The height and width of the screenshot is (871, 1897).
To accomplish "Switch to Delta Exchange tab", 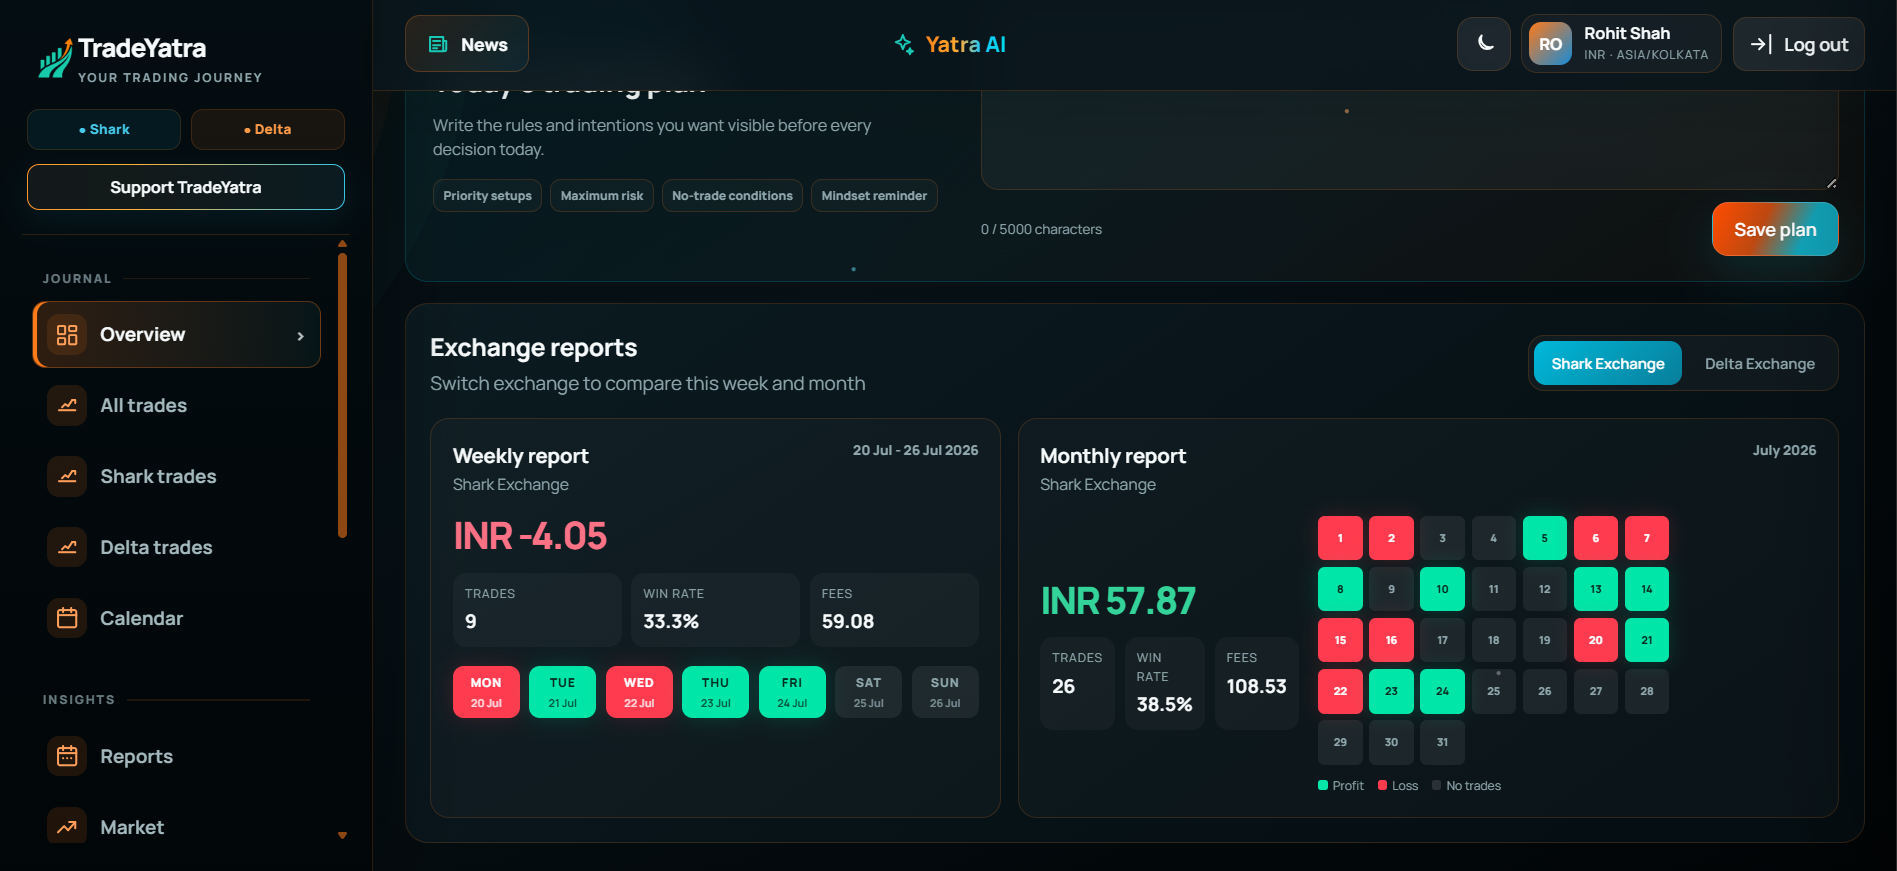I will click(1759, 363).
